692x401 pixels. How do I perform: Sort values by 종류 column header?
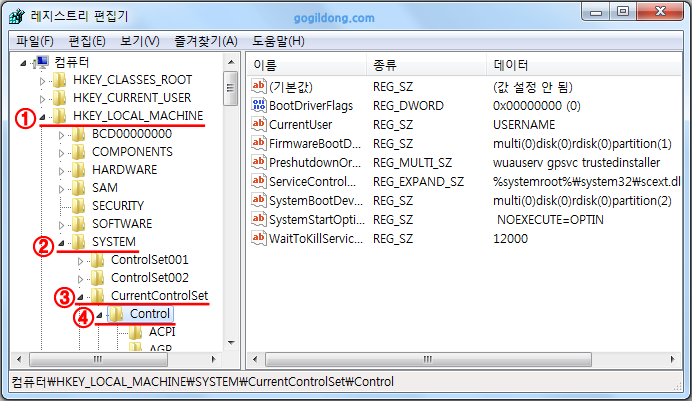click(x=426, y=65)
